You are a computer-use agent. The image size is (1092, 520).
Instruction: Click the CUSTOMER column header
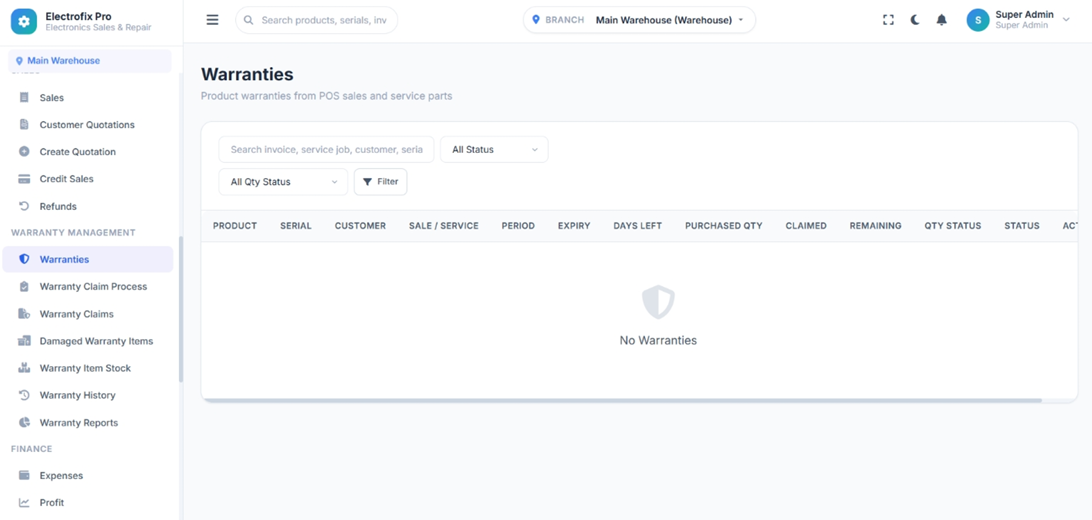[360, 226]
